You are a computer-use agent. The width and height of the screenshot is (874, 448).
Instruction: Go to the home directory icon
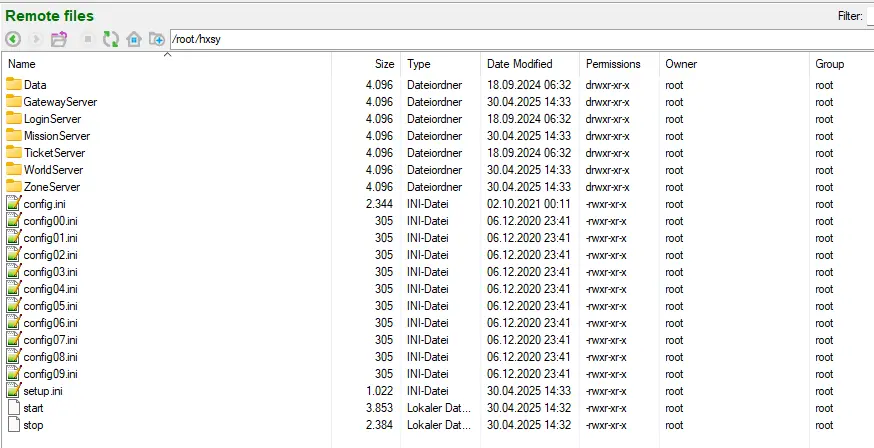pyautogui.click(x=134, y=39)
